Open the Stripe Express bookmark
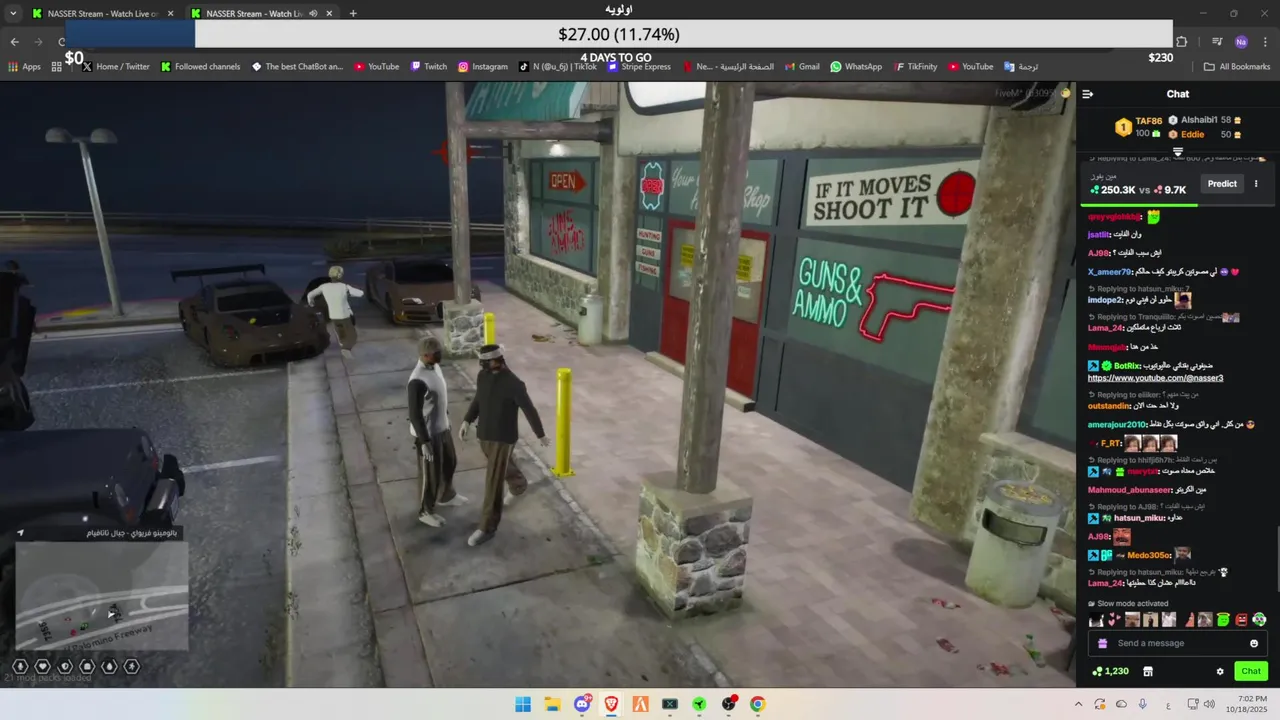 (x=639, y=67)
